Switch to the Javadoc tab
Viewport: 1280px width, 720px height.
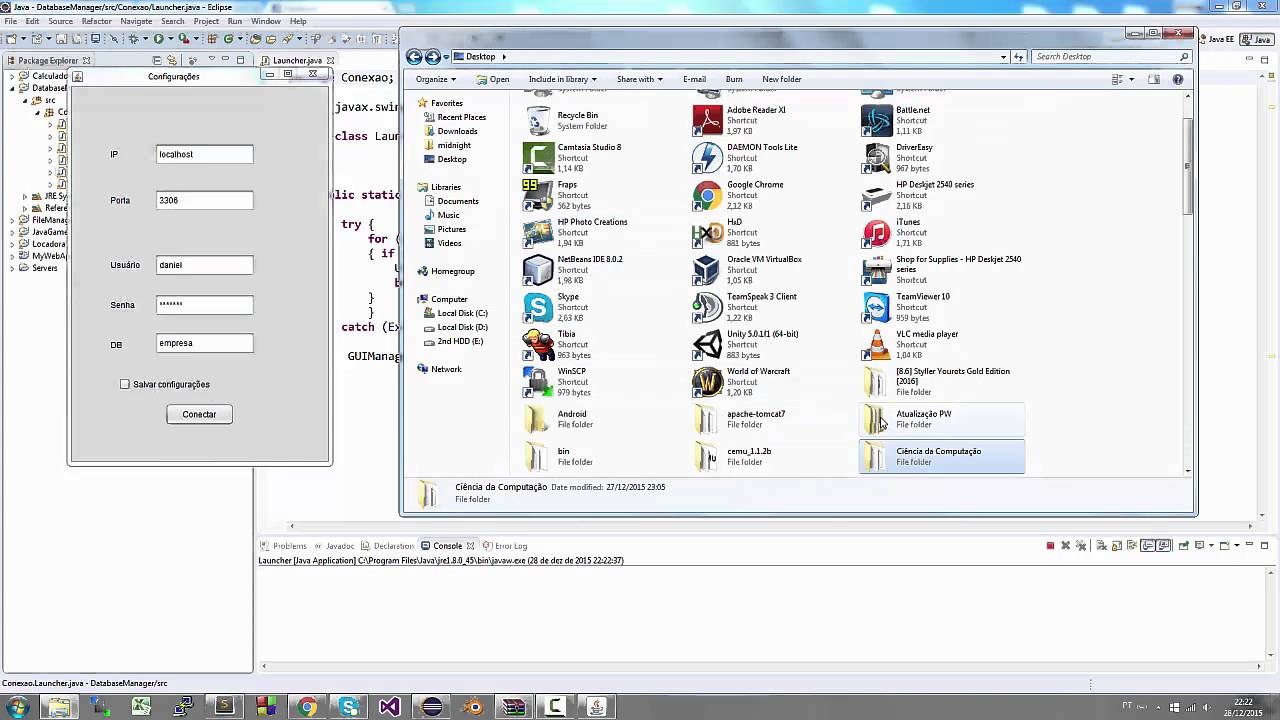point(334,546)
